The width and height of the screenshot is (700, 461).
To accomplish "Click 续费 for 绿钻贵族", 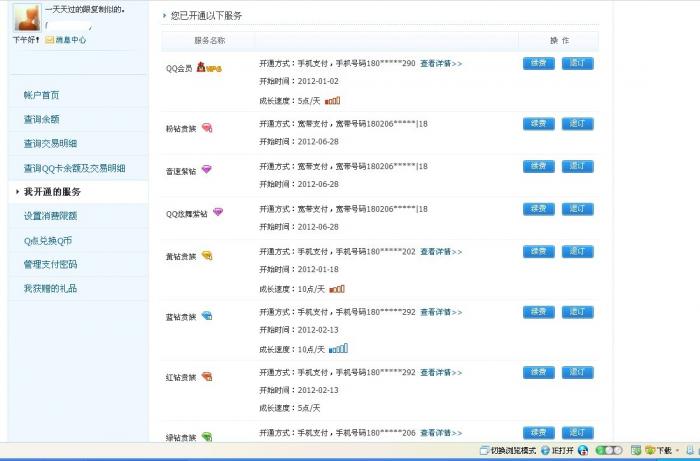I will click(539, 432).
